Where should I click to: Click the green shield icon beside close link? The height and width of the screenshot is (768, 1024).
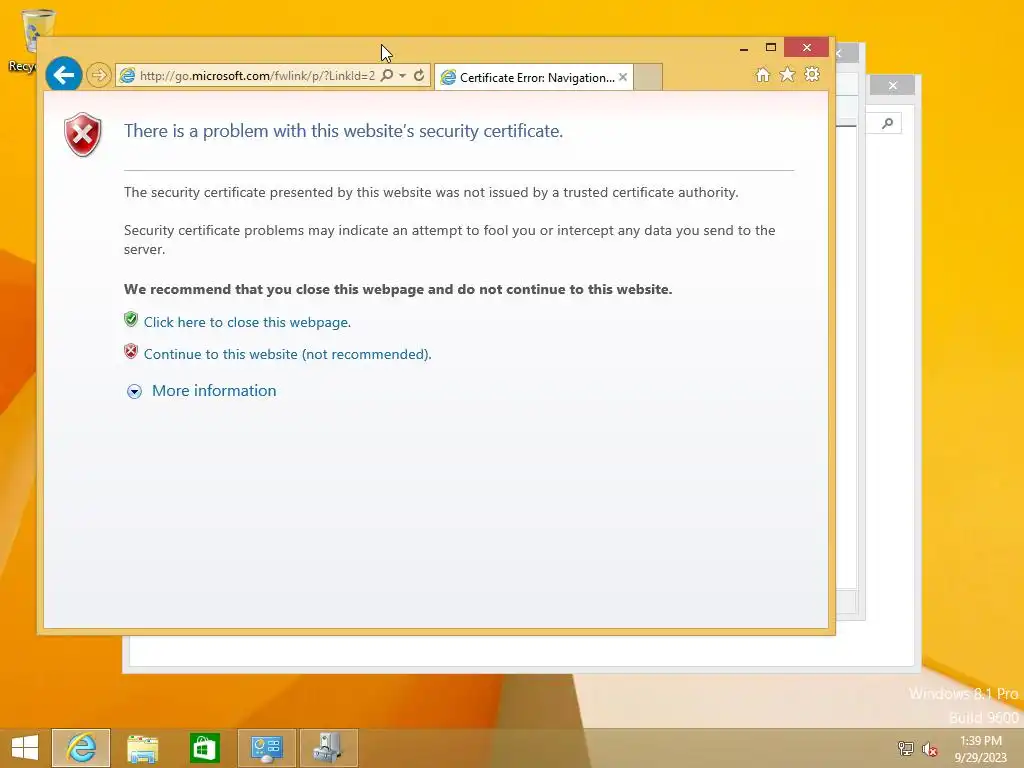(131, 319)
